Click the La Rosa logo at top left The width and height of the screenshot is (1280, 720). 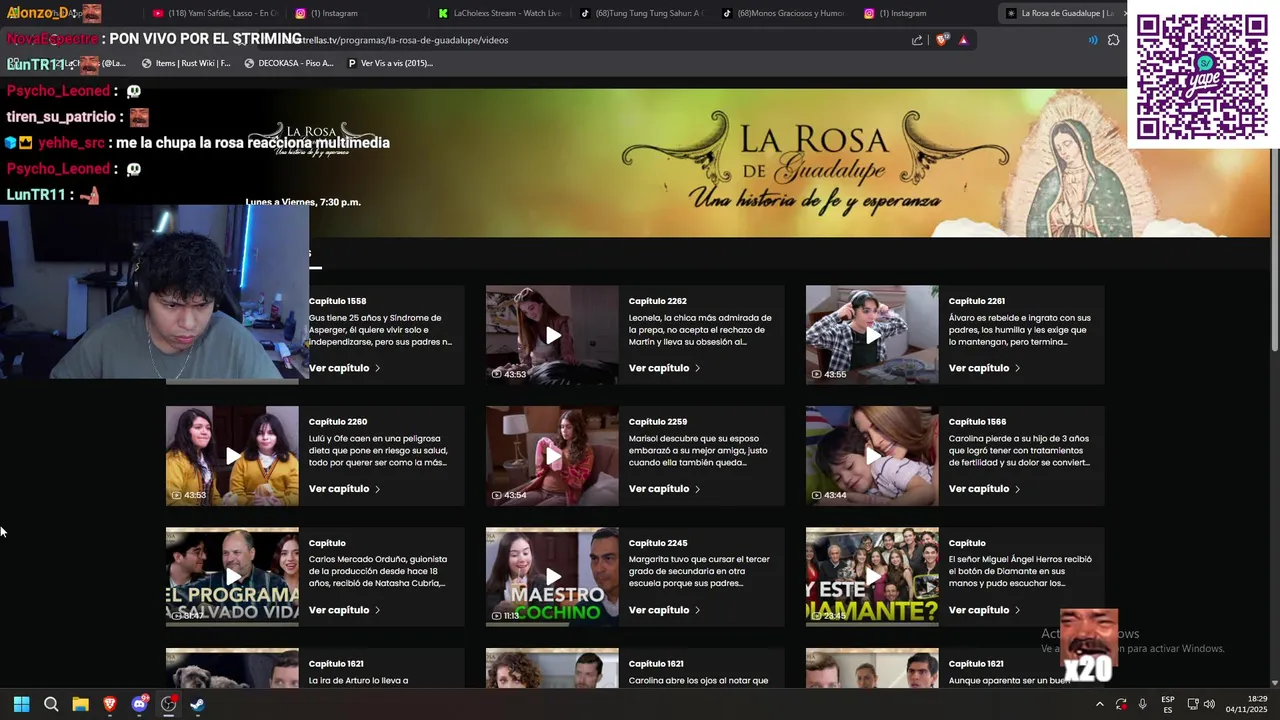pyautogui.click(x=311, y=138)
